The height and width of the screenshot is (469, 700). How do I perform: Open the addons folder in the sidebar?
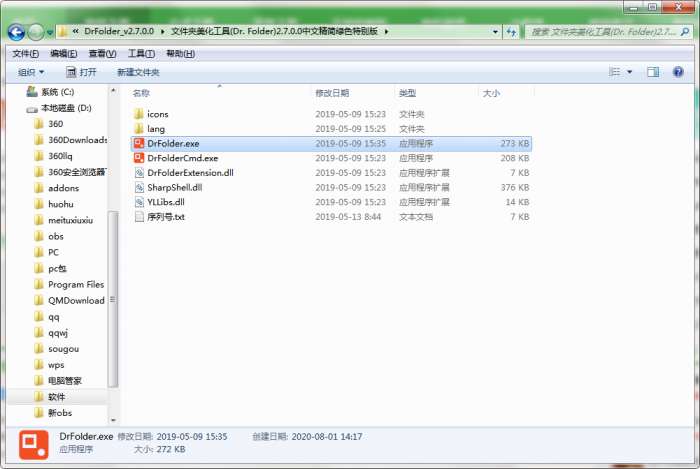(x=57, y=188)
